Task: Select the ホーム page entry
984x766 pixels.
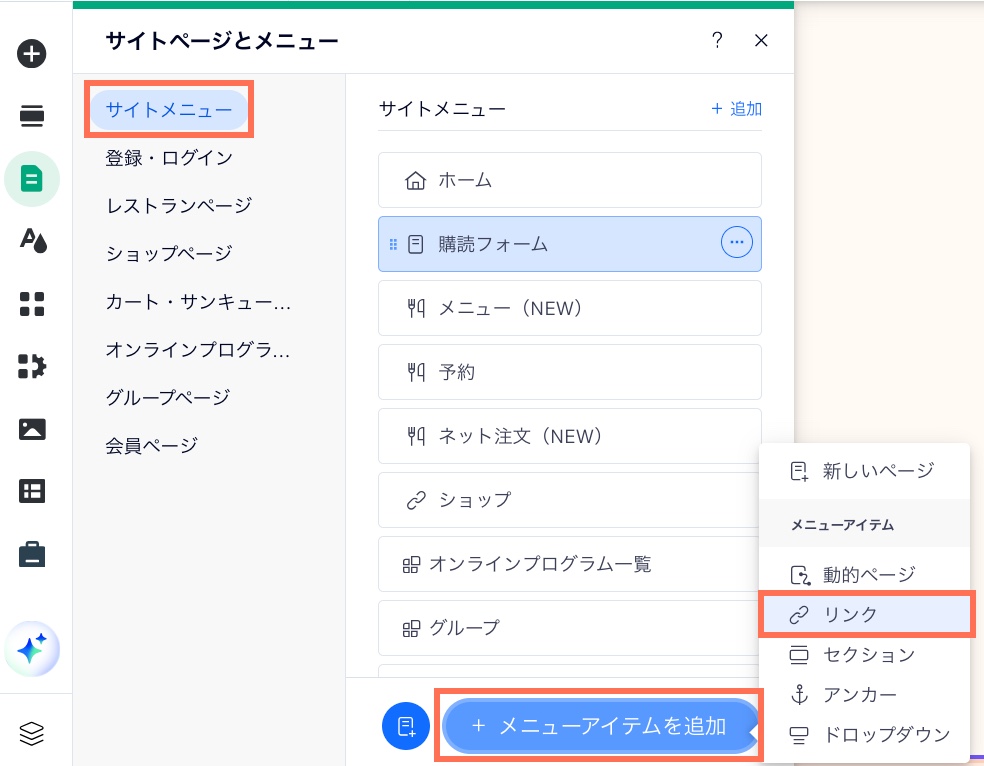Action: (569, 180)
